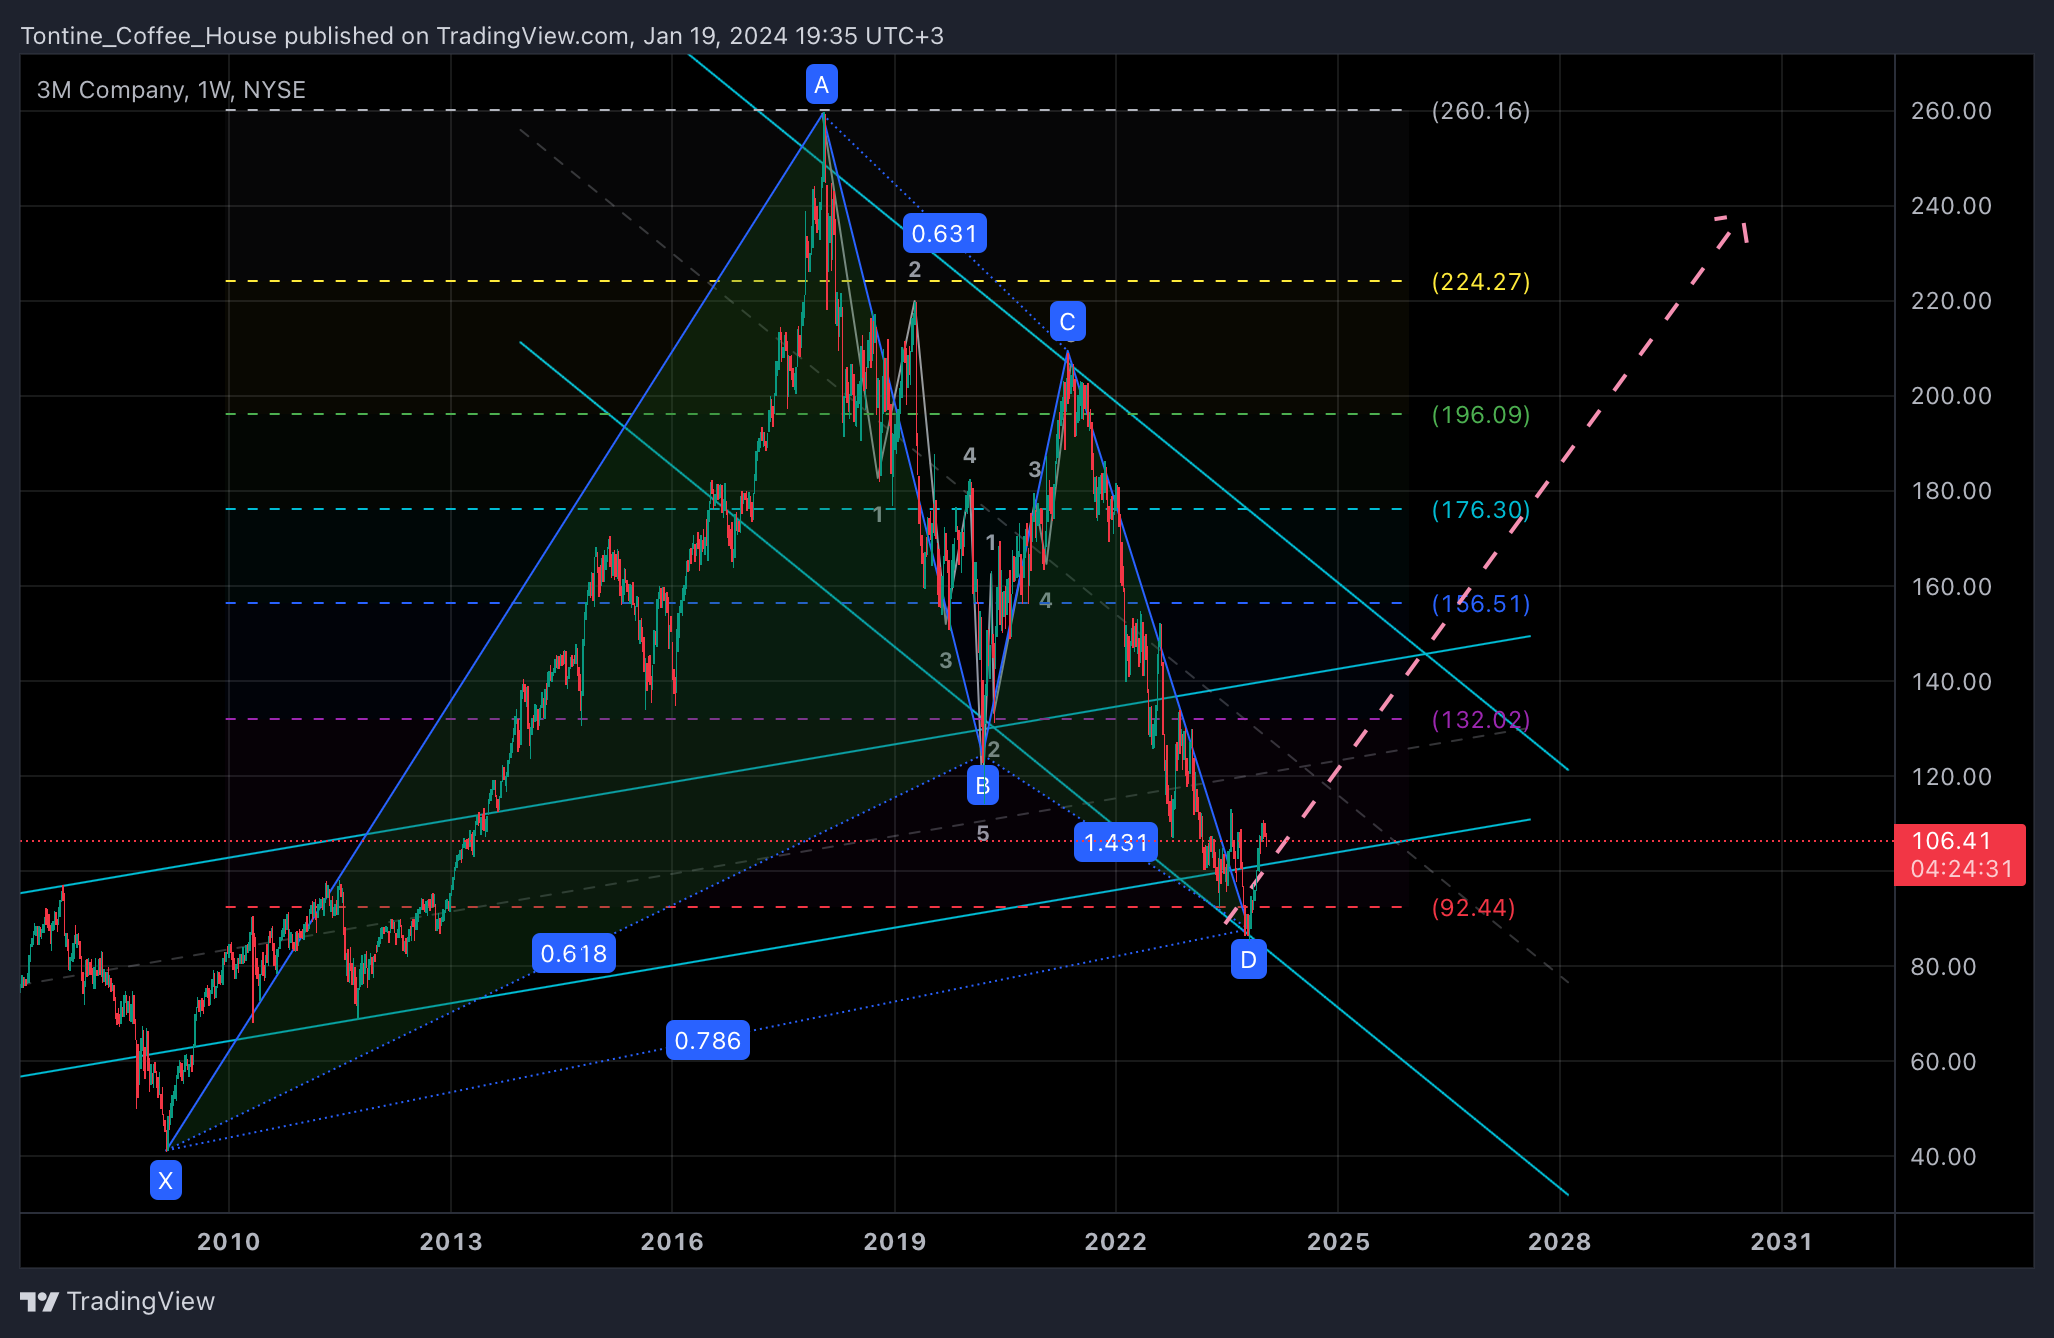Select the 0.618 ratio label
The height and width of the screenshot is (1338, 2054).
pos(574,953)
